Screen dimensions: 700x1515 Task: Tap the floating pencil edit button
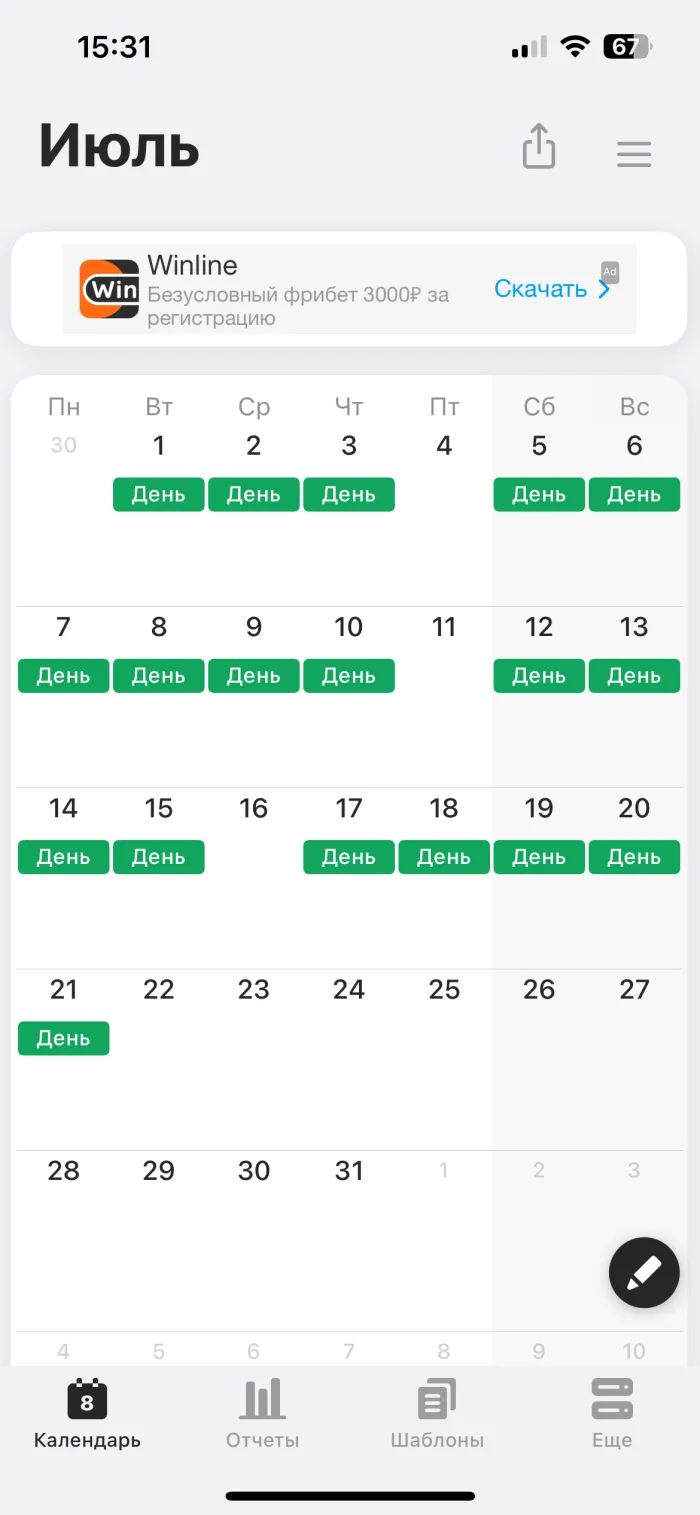[644, 1272]
